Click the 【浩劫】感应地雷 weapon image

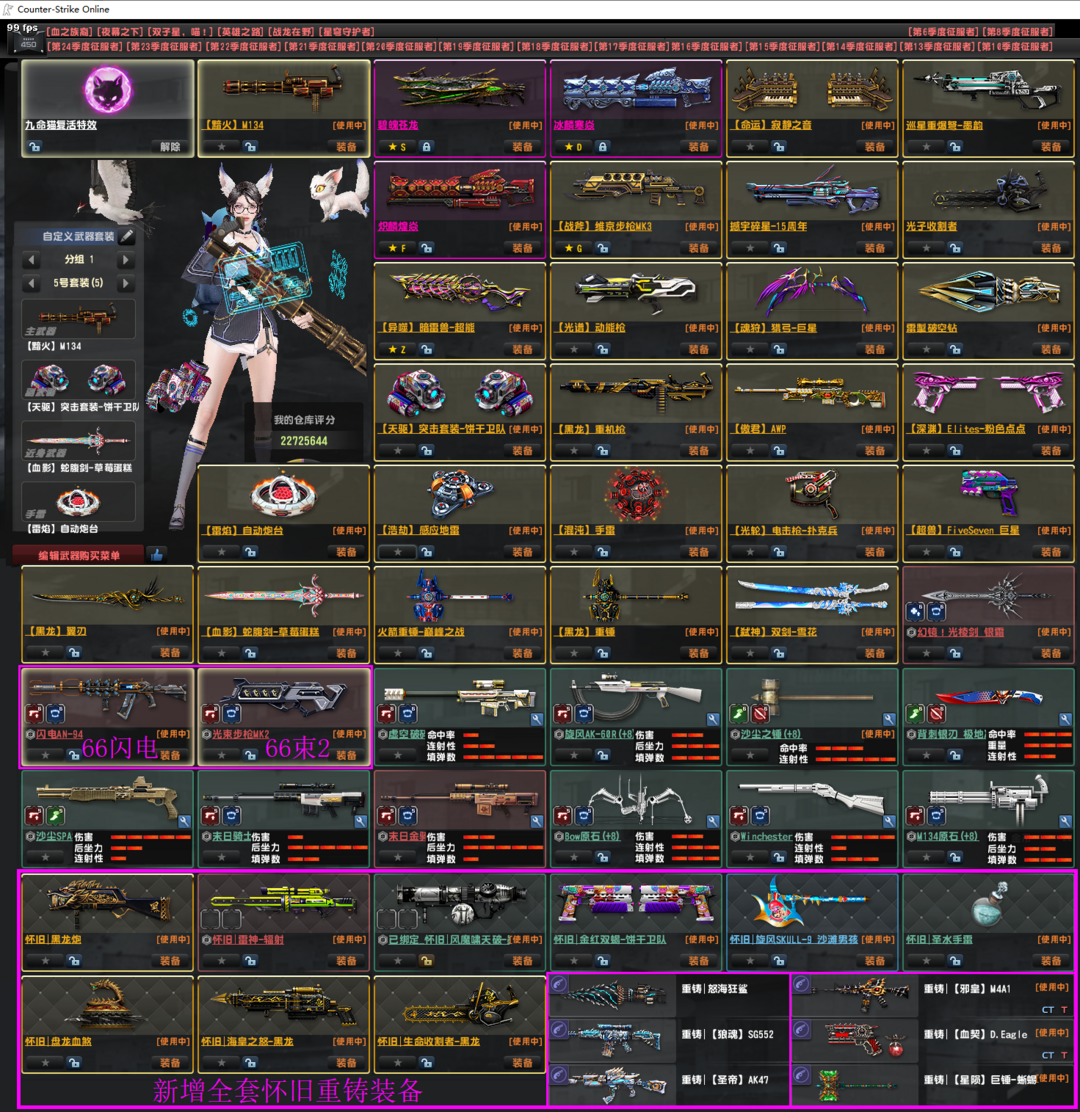[x=460, y=493]
